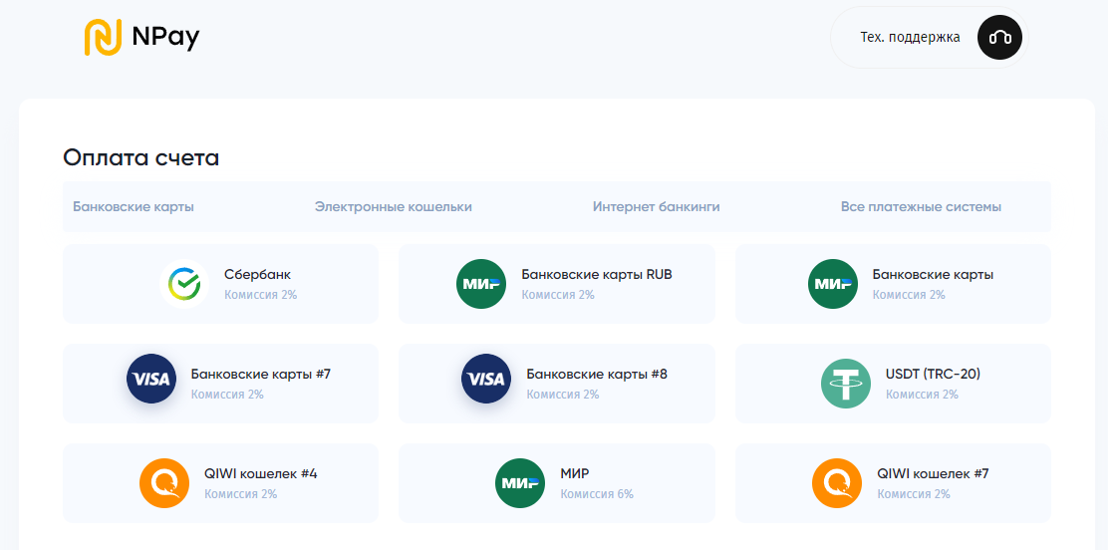Click VISA logo for Банковские карты #8
Image resolution: width=1108 pixels, height=550 pixels.
pos(486,379)
